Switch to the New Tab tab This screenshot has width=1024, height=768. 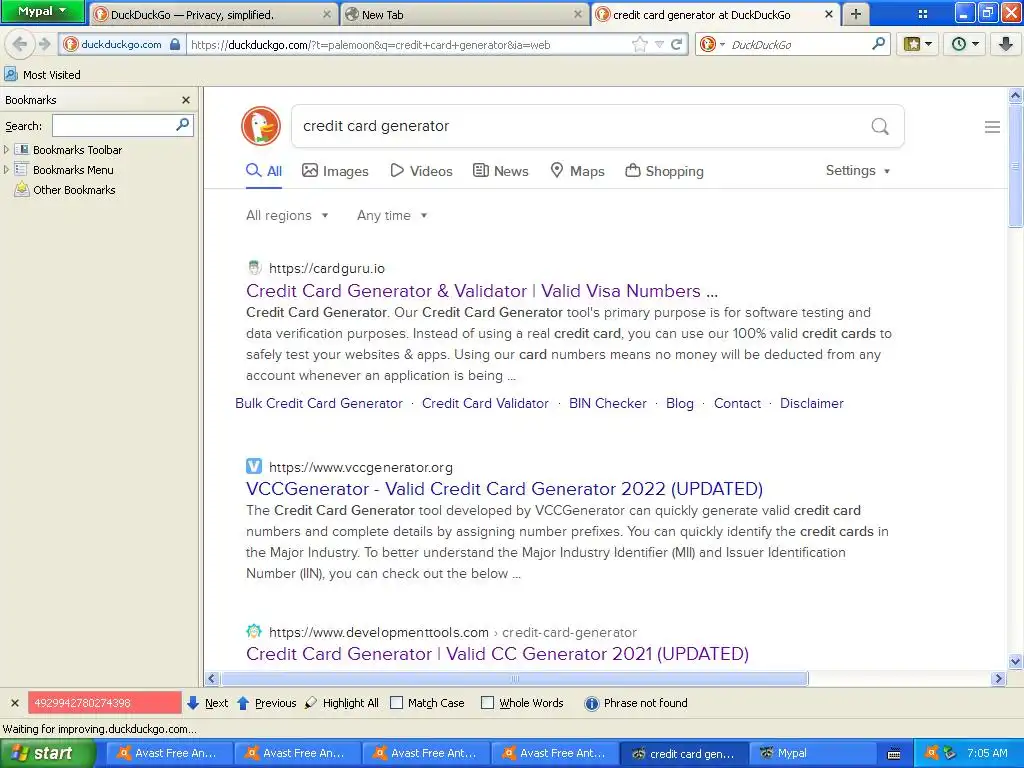tap(464, 14)
